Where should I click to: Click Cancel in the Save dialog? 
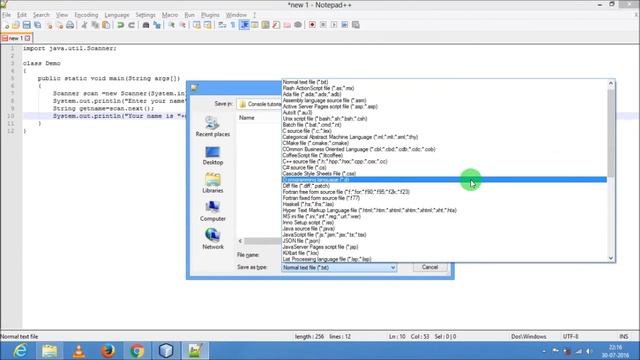click(x=430, y=267)
